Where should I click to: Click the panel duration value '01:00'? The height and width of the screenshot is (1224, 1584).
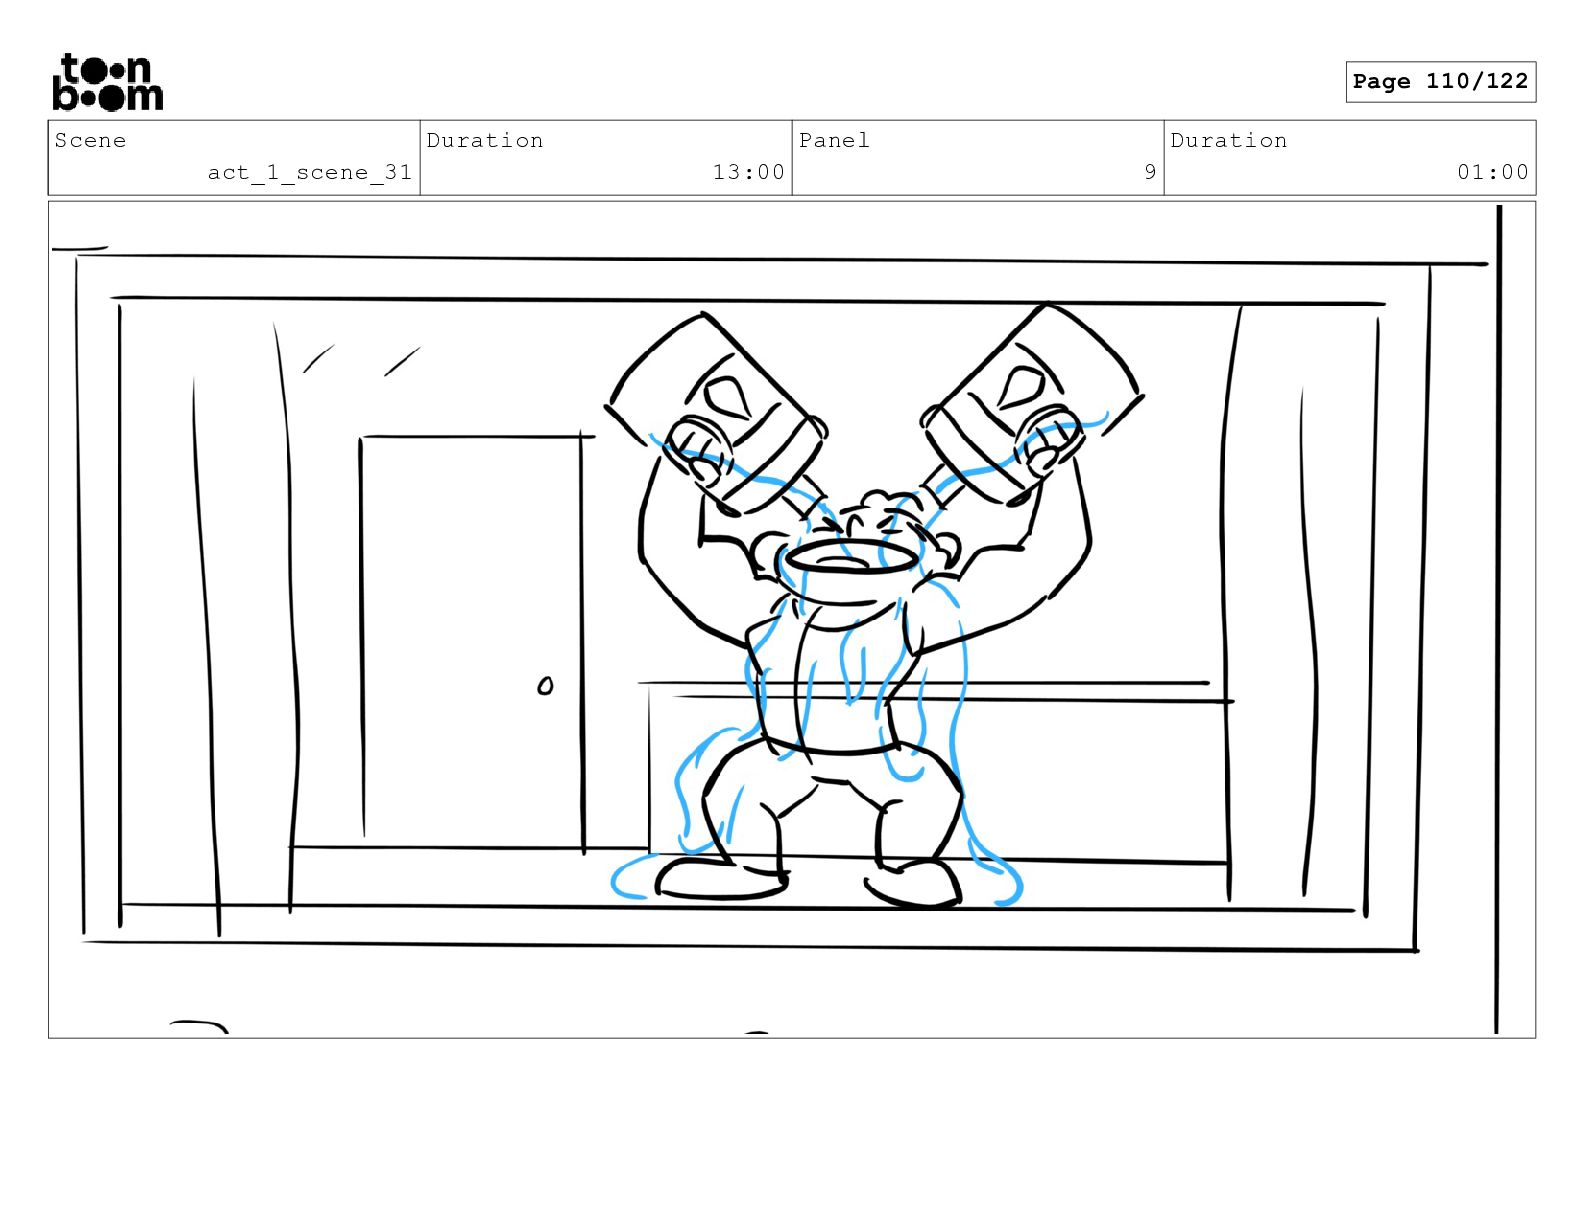[1493, 172]
